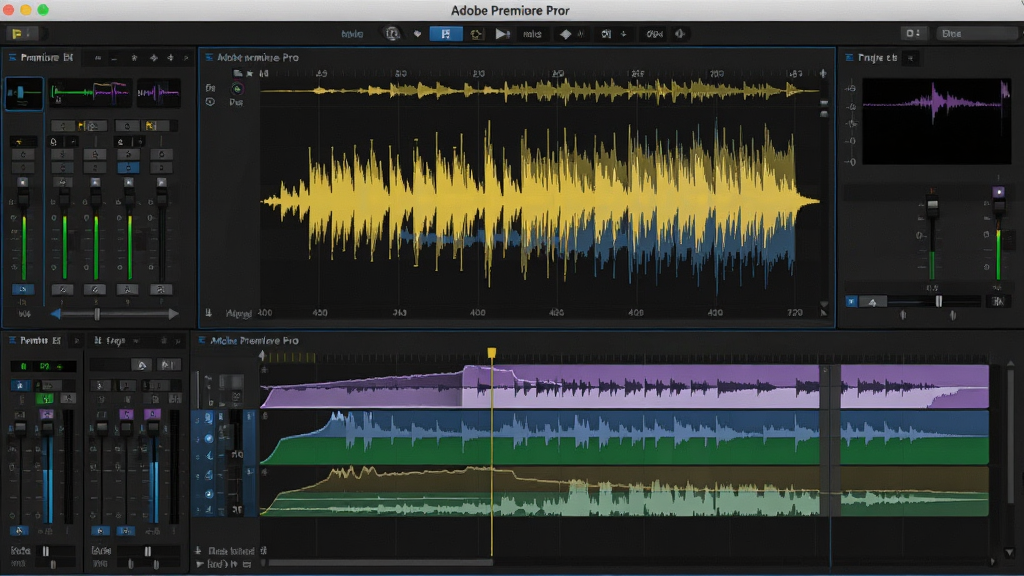Click into the search field at top right
Image resolution: width=1024 pixels, height=576 pixels.
pyautogui.click(x=976, y=33)
